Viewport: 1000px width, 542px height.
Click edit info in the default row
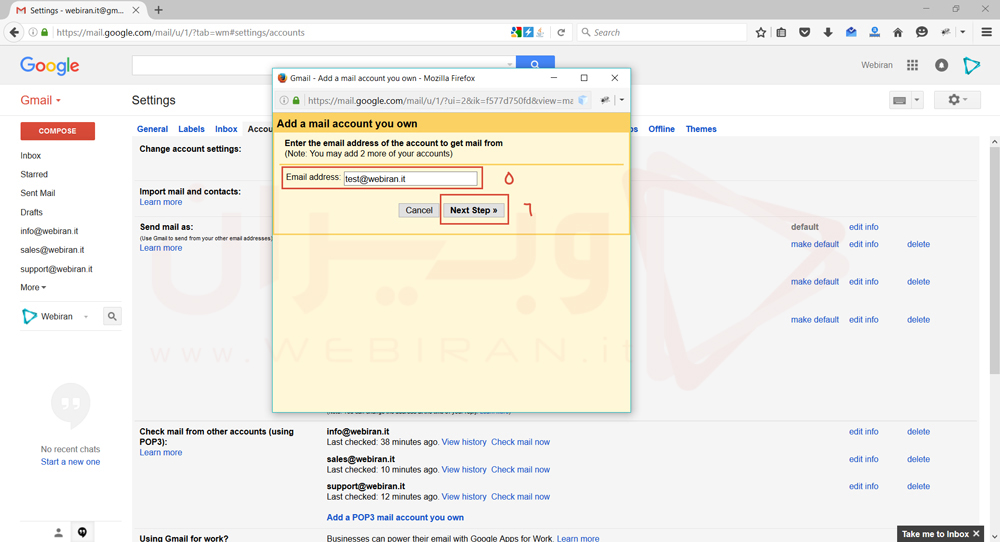864,227
